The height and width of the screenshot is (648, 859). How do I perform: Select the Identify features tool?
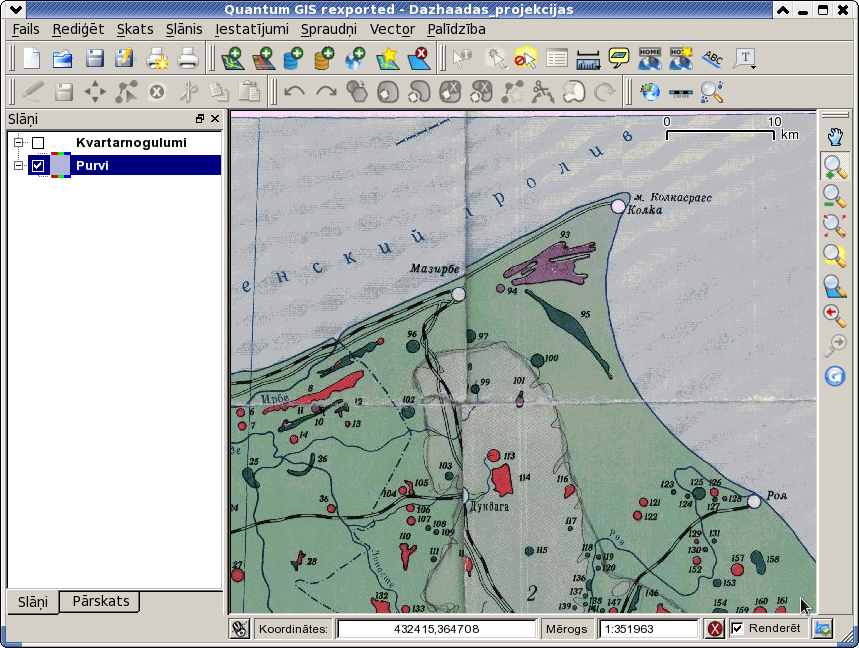pos(462,58)
